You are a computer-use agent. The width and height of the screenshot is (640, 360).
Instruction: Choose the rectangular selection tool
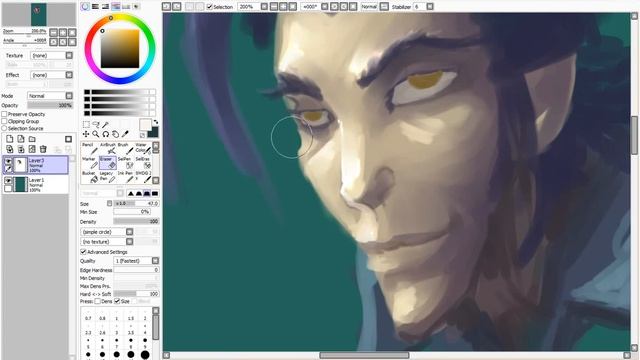pyautogui.click(x=86, y=124)
